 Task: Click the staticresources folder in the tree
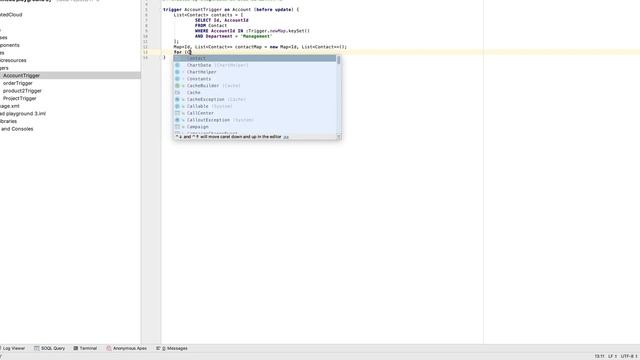coord(13,60)
